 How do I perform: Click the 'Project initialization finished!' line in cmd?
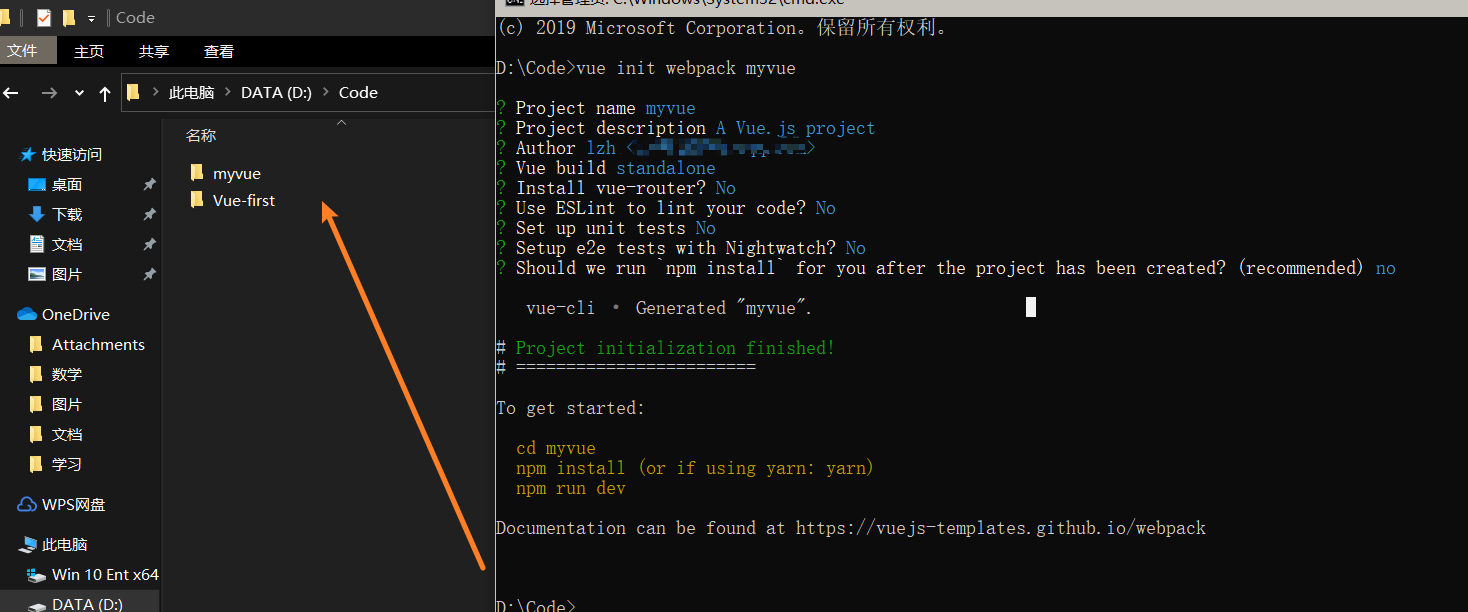pyautogui.click(x=675, y=348)
